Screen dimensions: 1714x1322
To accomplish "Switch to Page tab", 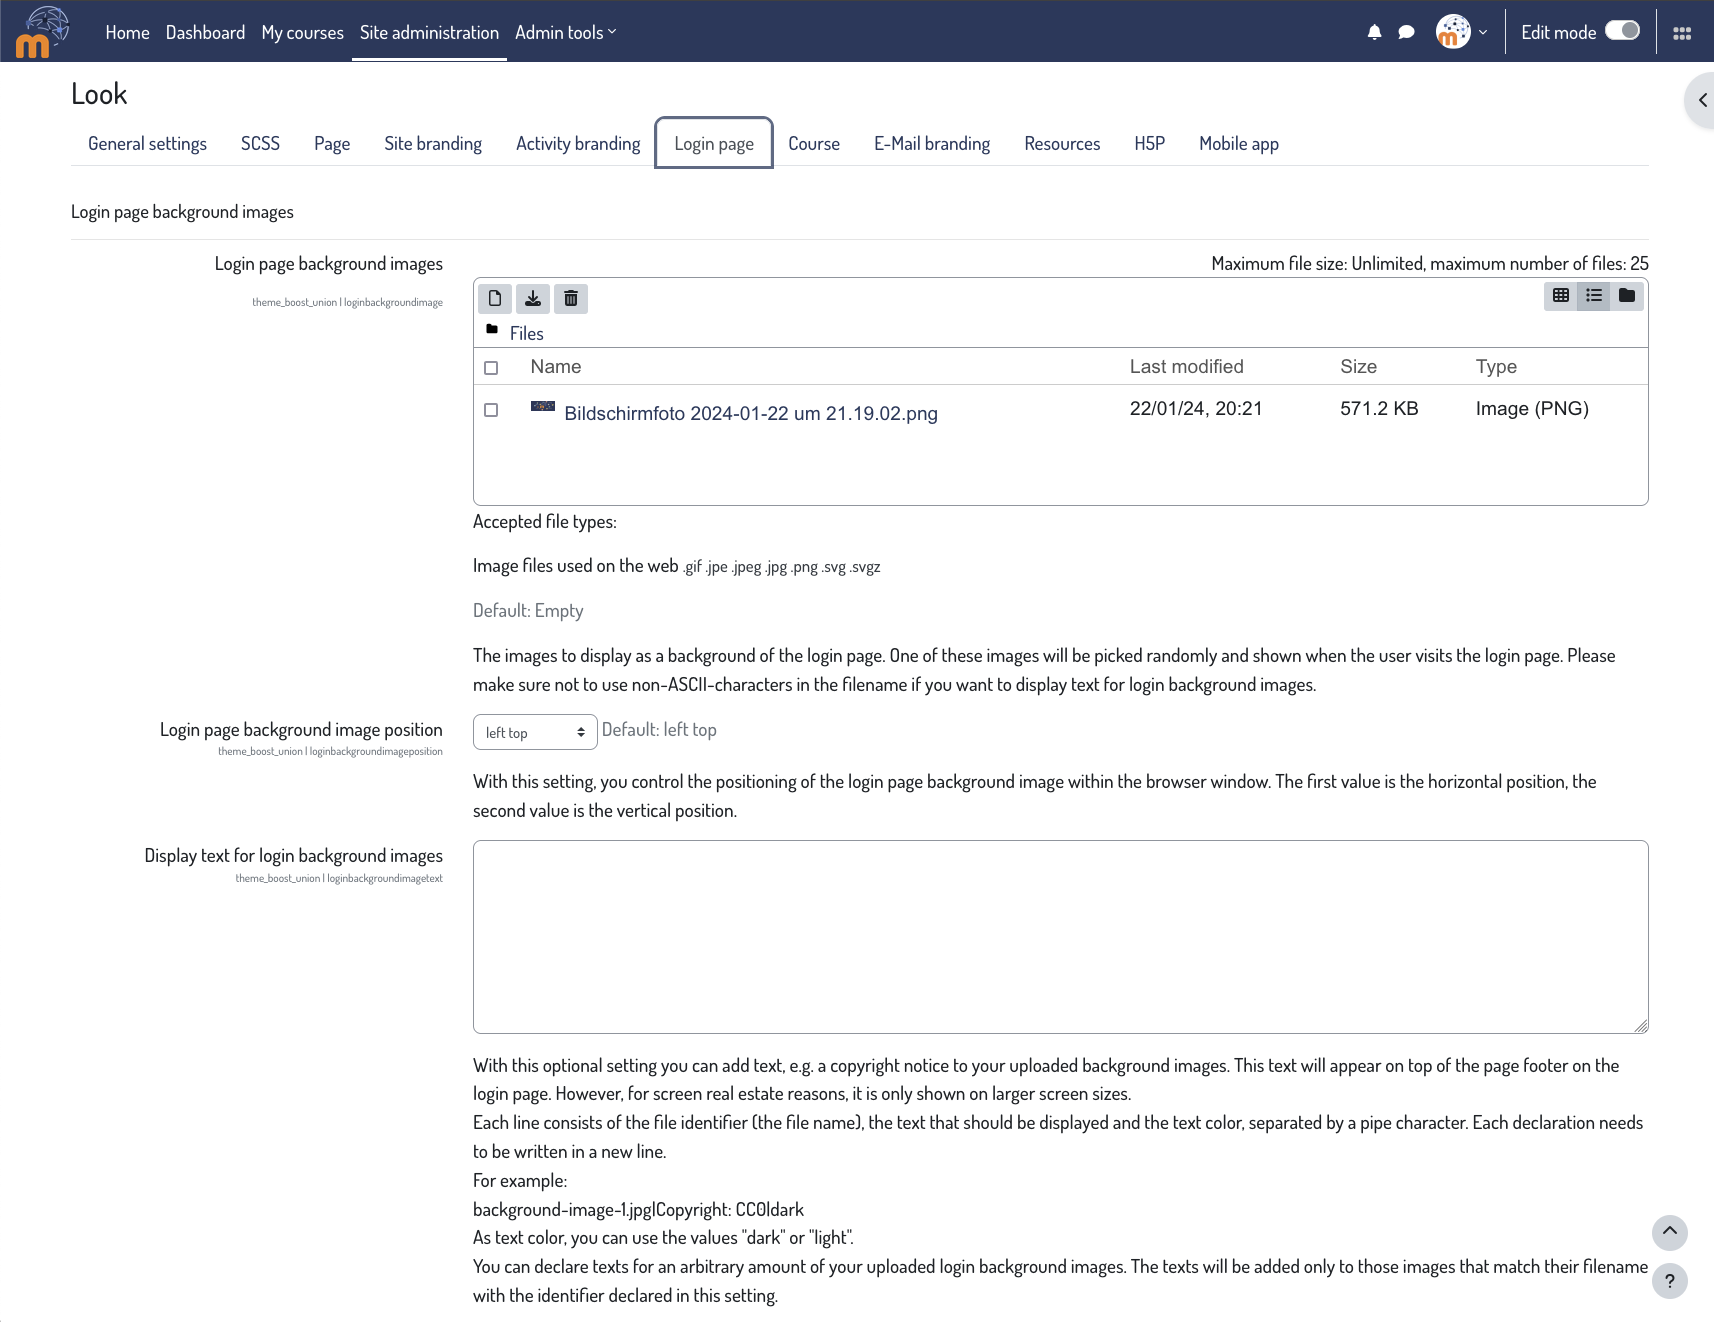I will (x=332, y=143).
